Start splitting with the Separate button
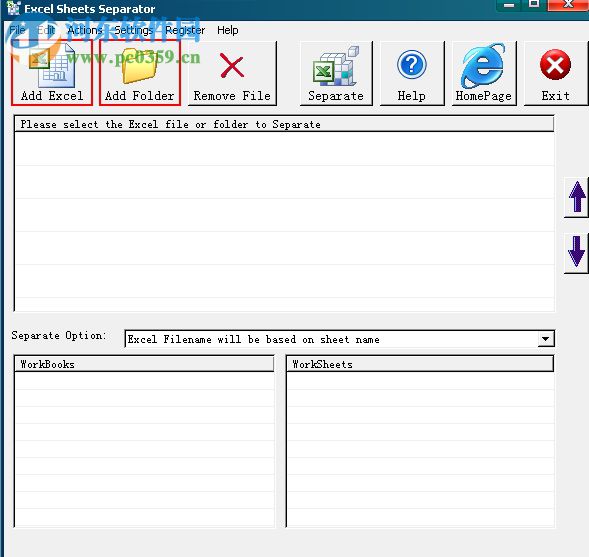 pos(336,74)
